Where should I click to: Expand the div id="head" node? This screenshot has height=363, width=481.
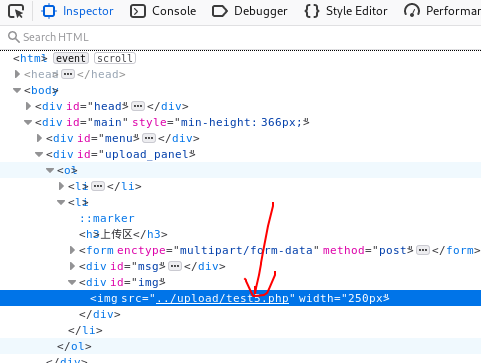(x=28, y=106)
